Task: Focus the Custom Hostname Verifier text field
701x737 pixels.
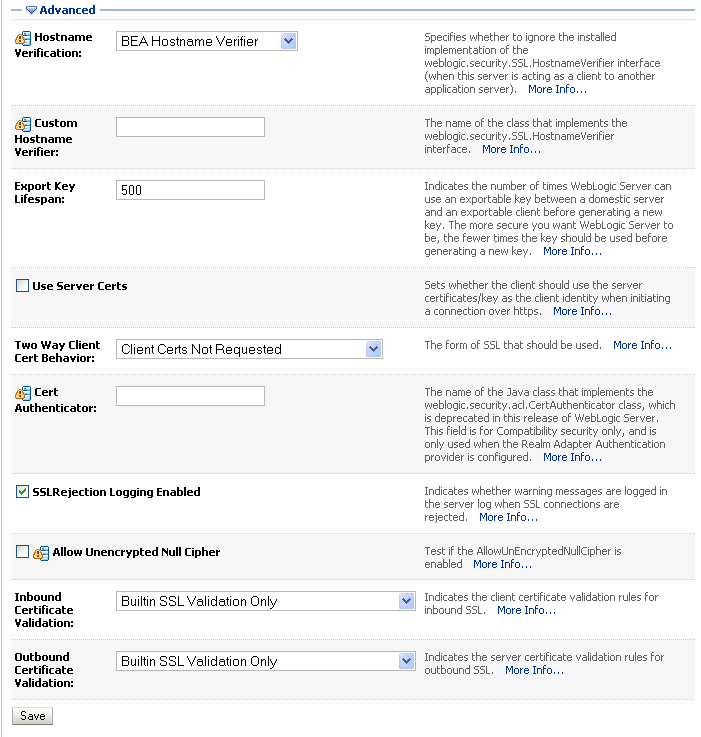Action: (x=190, y=127)
